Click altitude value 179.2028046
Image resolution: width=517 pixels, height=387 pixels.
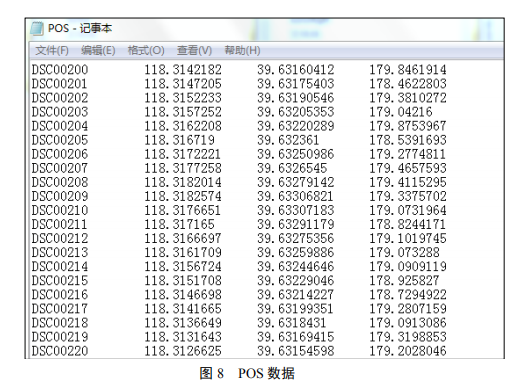(x=408, y=351)
